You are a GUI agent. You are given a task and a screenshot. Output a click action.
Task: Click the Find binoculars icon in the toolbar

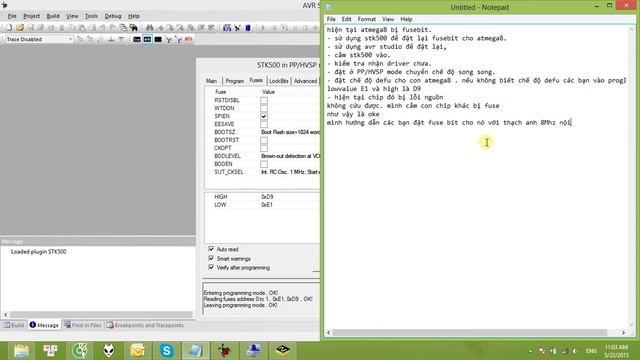pyautogui.click(x=149, y=28)
